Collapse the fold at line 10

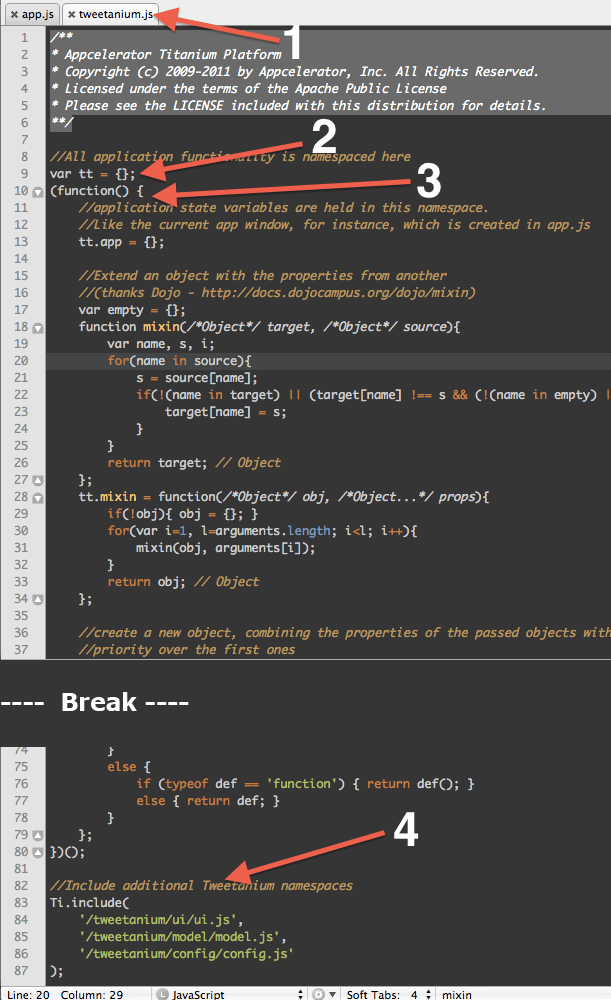pyautogui.click(x=38, y=192)
